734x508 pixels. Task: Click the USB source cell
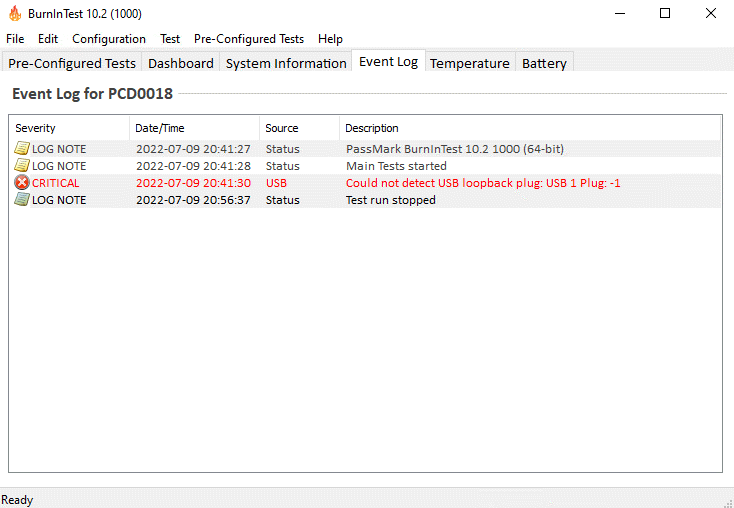tap(276, 183)
